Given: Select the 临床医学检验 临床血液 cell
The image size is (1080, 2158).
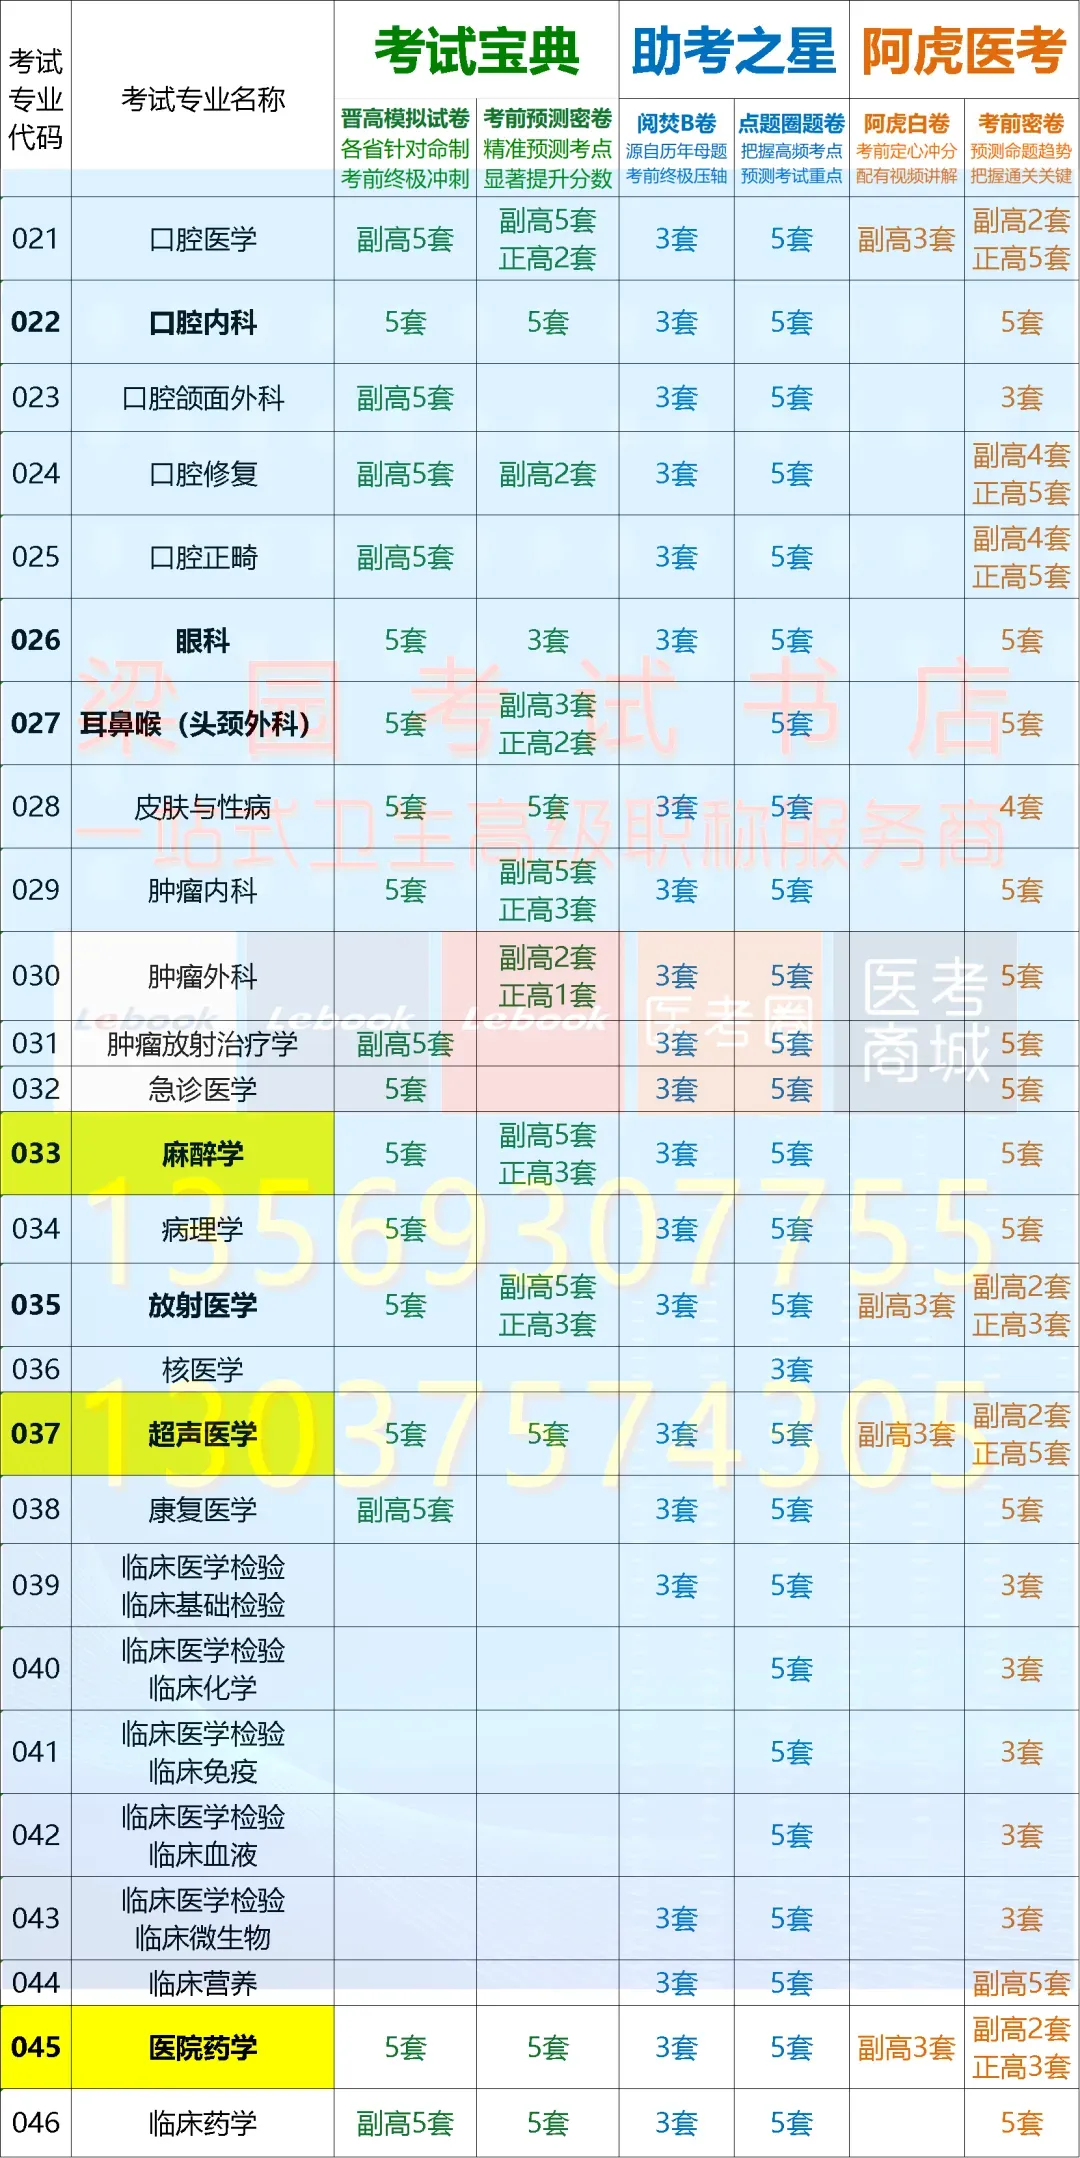Looking at the screenshot, I should 203,1835.
